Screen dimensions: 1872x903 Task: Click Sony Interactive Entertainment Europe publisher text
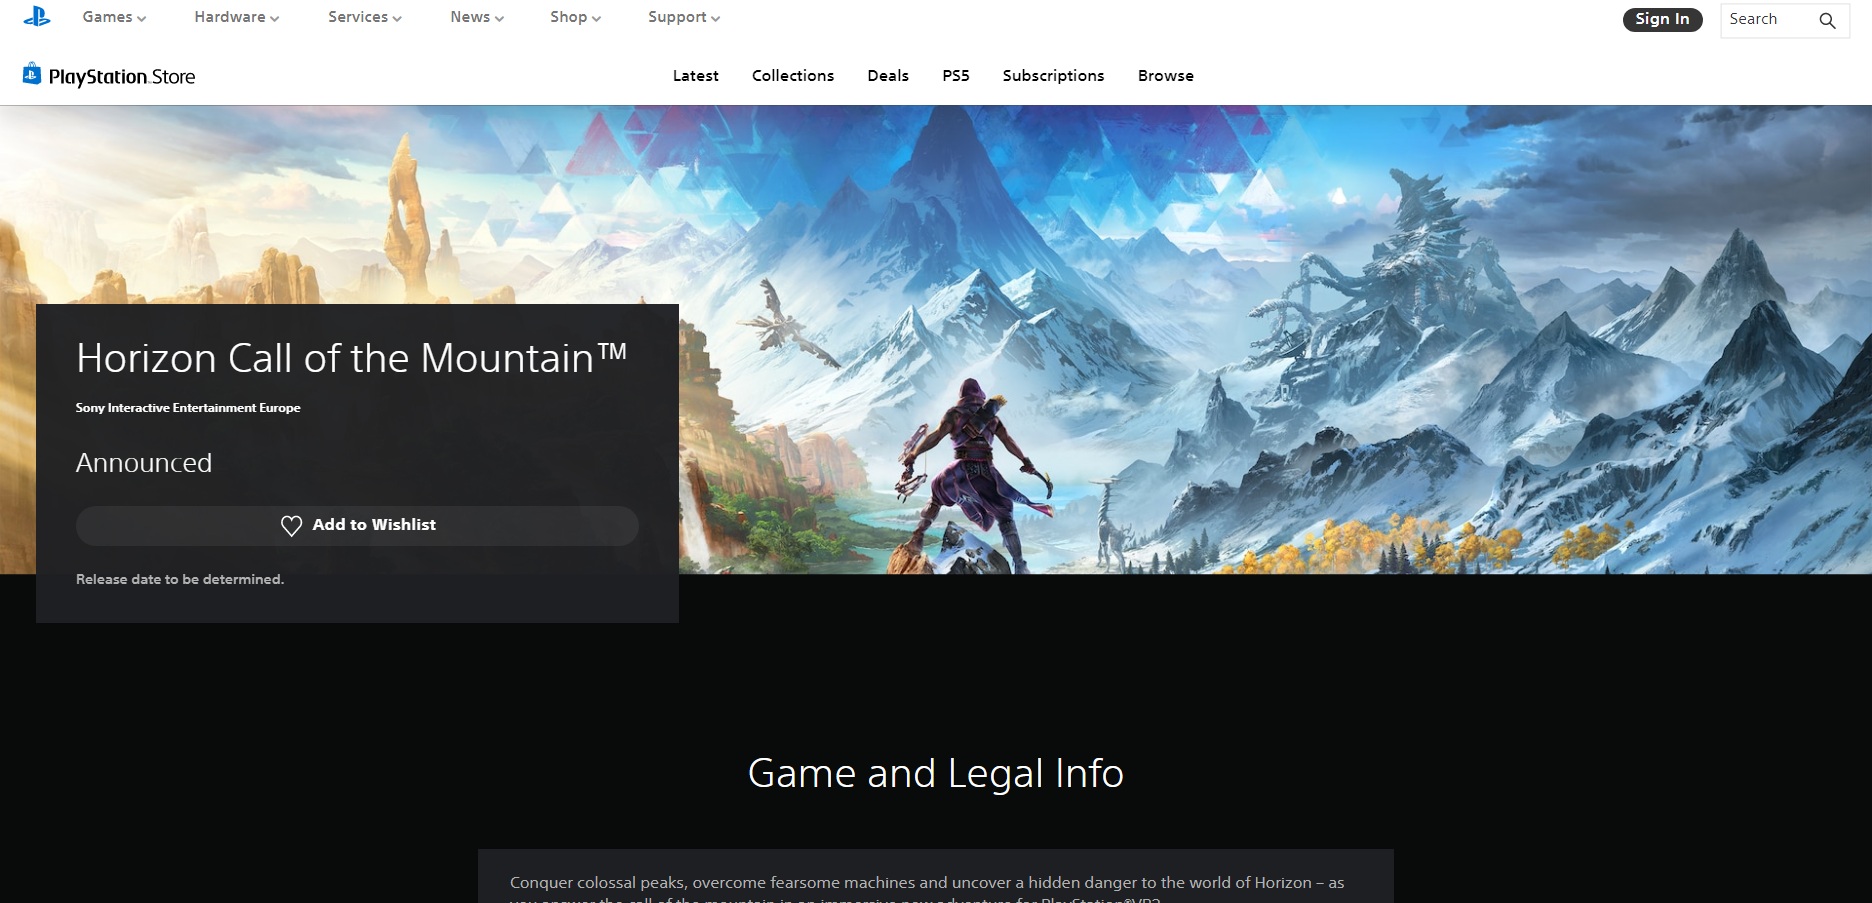(188, 408)
